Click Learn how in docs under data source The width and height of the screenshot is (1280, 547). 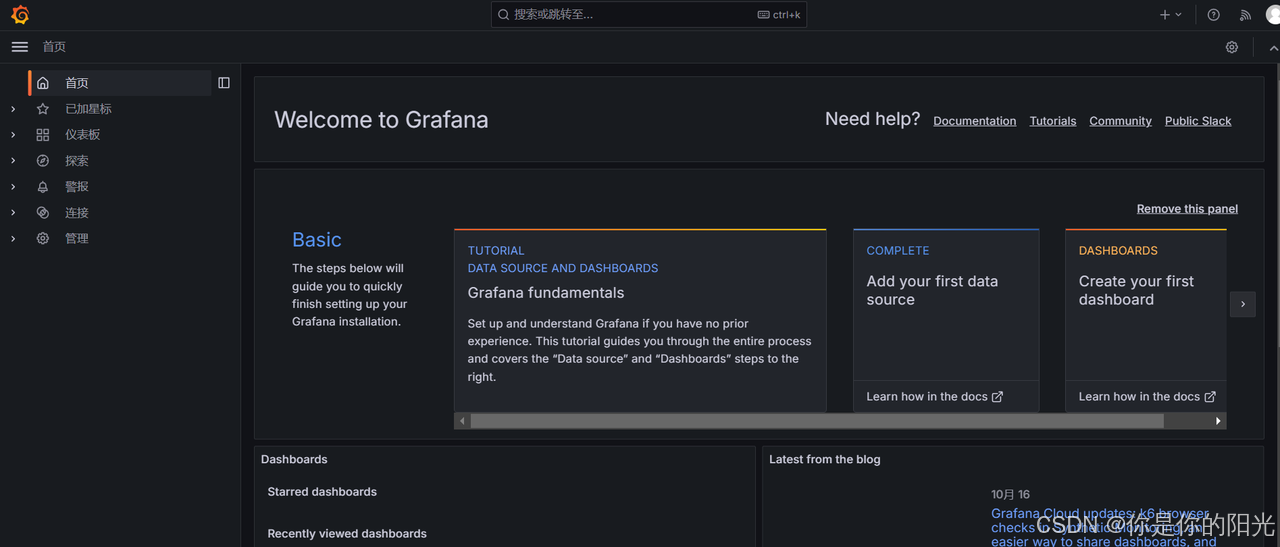934,397
